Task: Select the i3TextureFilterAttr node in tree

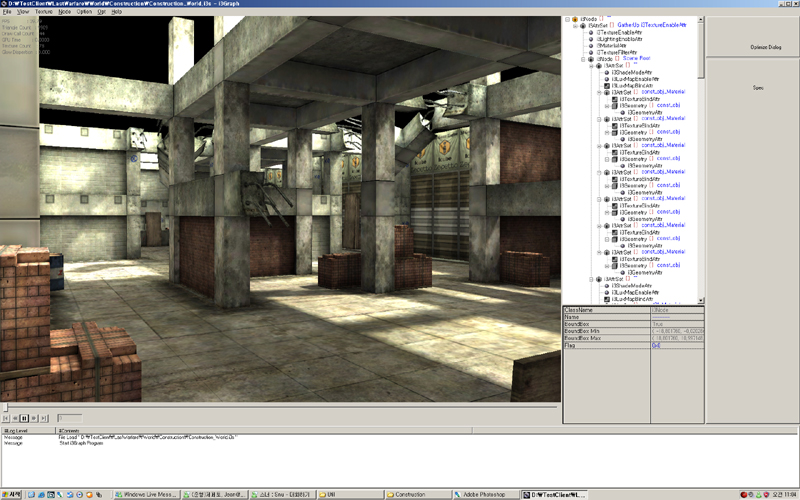Action: [620, 52]
